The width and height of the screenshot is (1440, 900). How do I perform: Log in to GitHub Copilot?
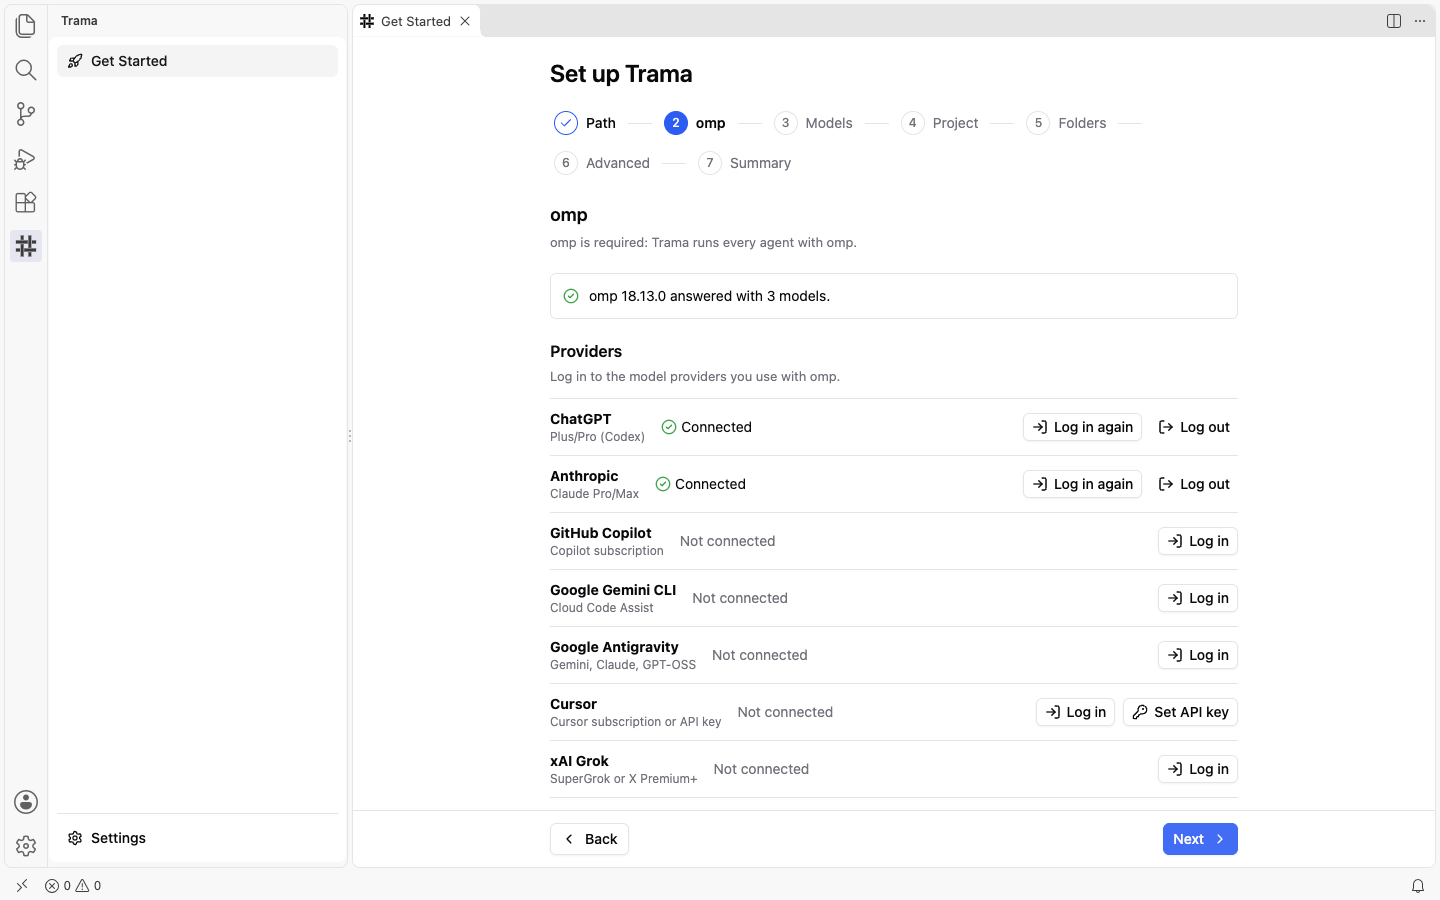[1198, 541]
